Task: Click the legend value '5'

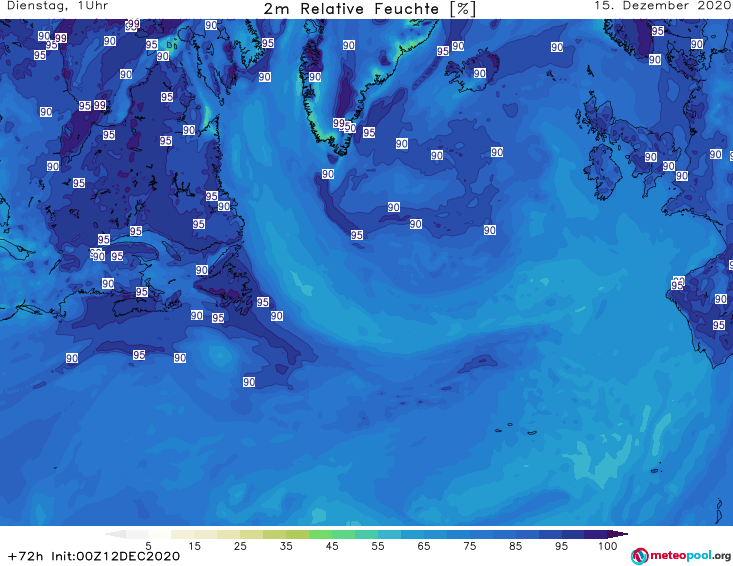Action: click(x=148, y=546)
